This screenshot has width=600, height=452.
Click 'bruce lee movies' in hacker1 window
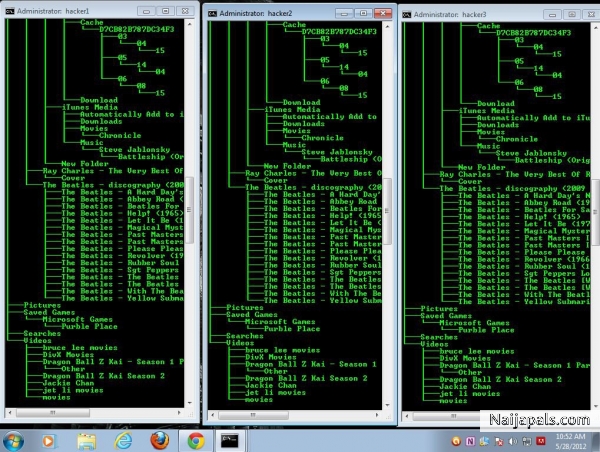[80, 348]
